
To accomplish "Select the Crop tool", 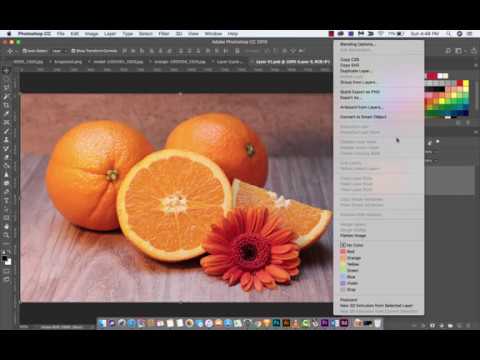I will tap(6, 105).
